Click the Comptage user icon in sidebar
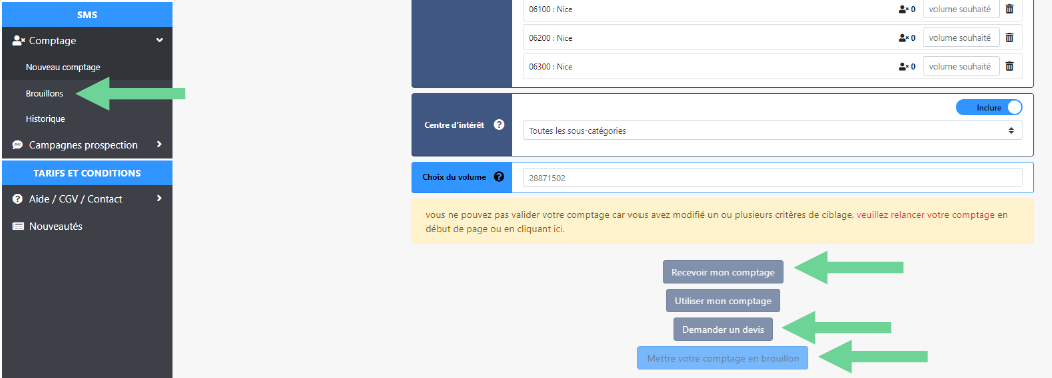Screen dimensions: 1052x378 coord(18,41)
